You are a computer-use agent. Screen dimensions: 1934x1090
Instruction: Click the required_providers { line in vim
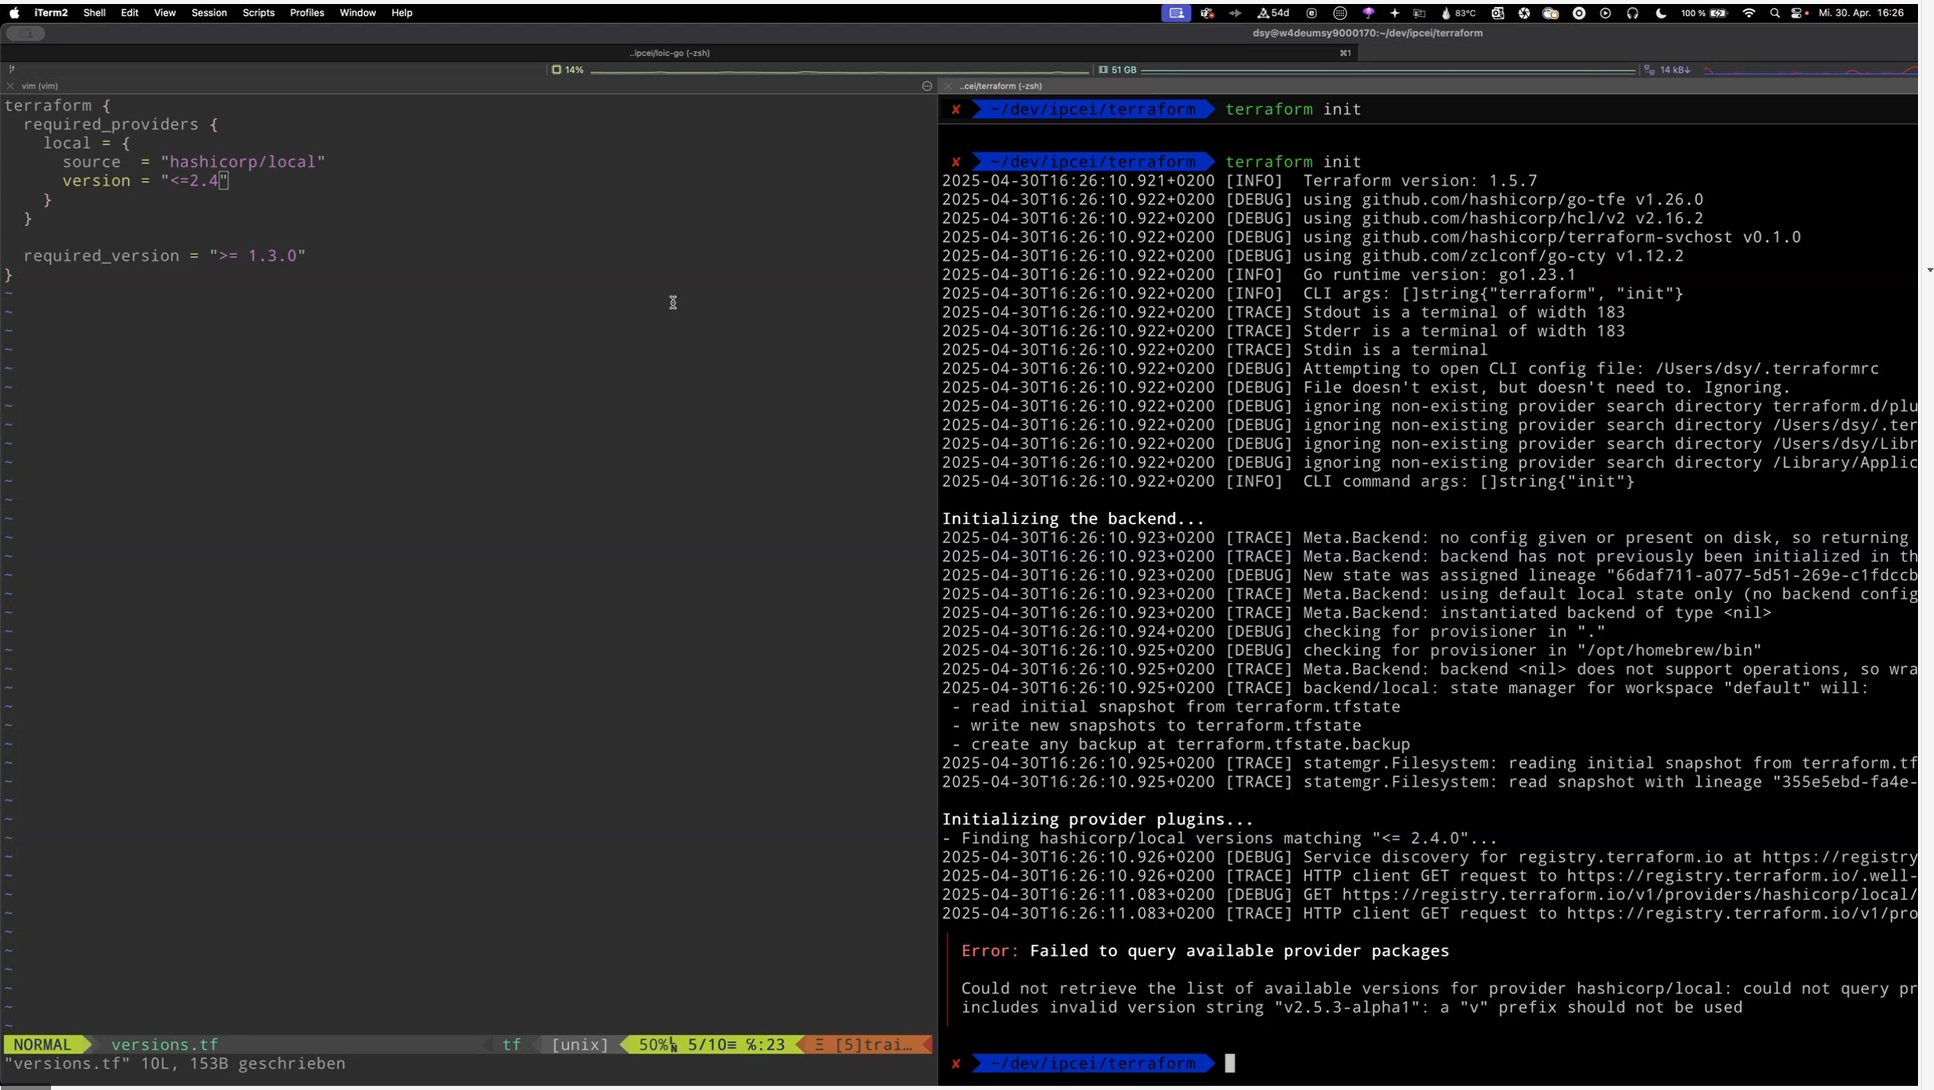(x=120, y=125)
